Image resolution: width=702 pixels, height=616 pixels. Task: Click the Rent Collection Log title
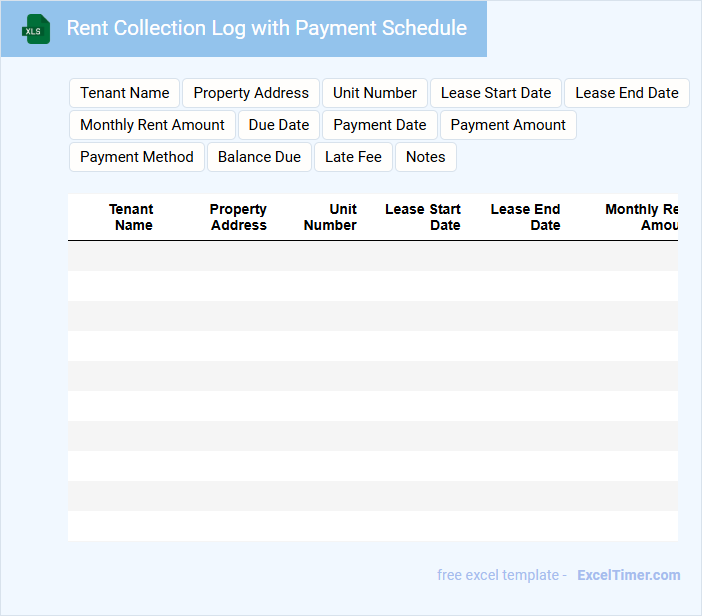pos(266,28)
